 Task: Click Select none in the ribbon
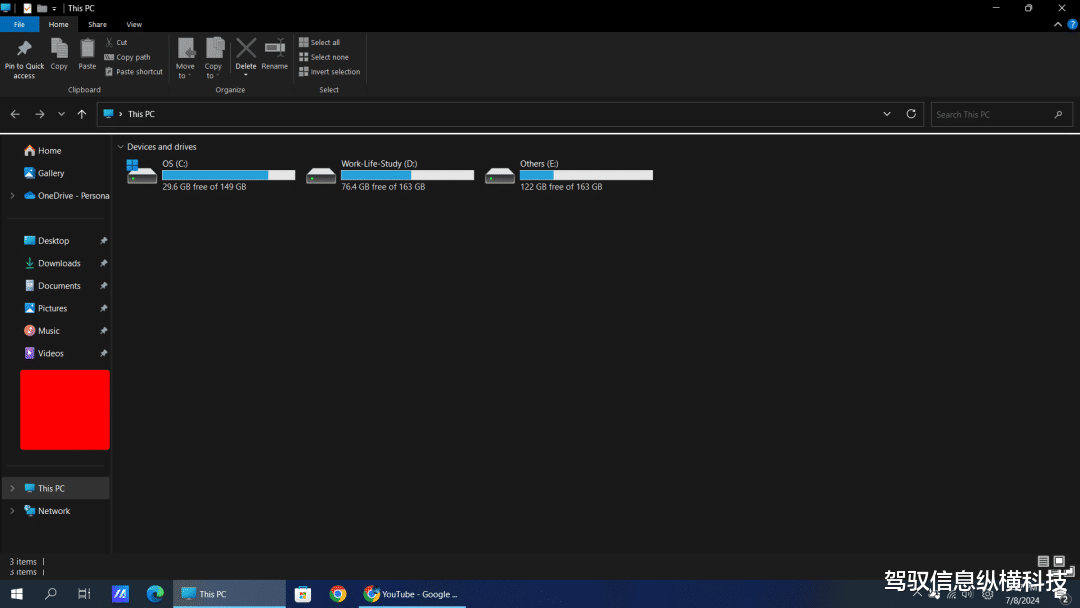coord(324,57)
